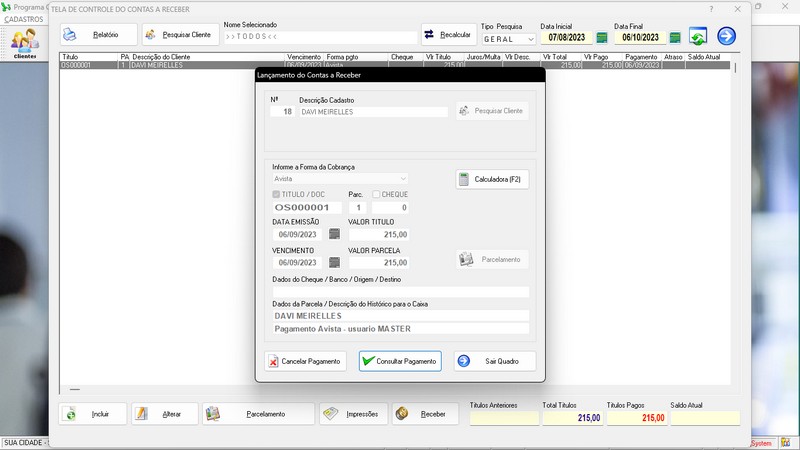Click the Incluir button
The width and height of the screenshot is (800, 450).
pos(92,414)
